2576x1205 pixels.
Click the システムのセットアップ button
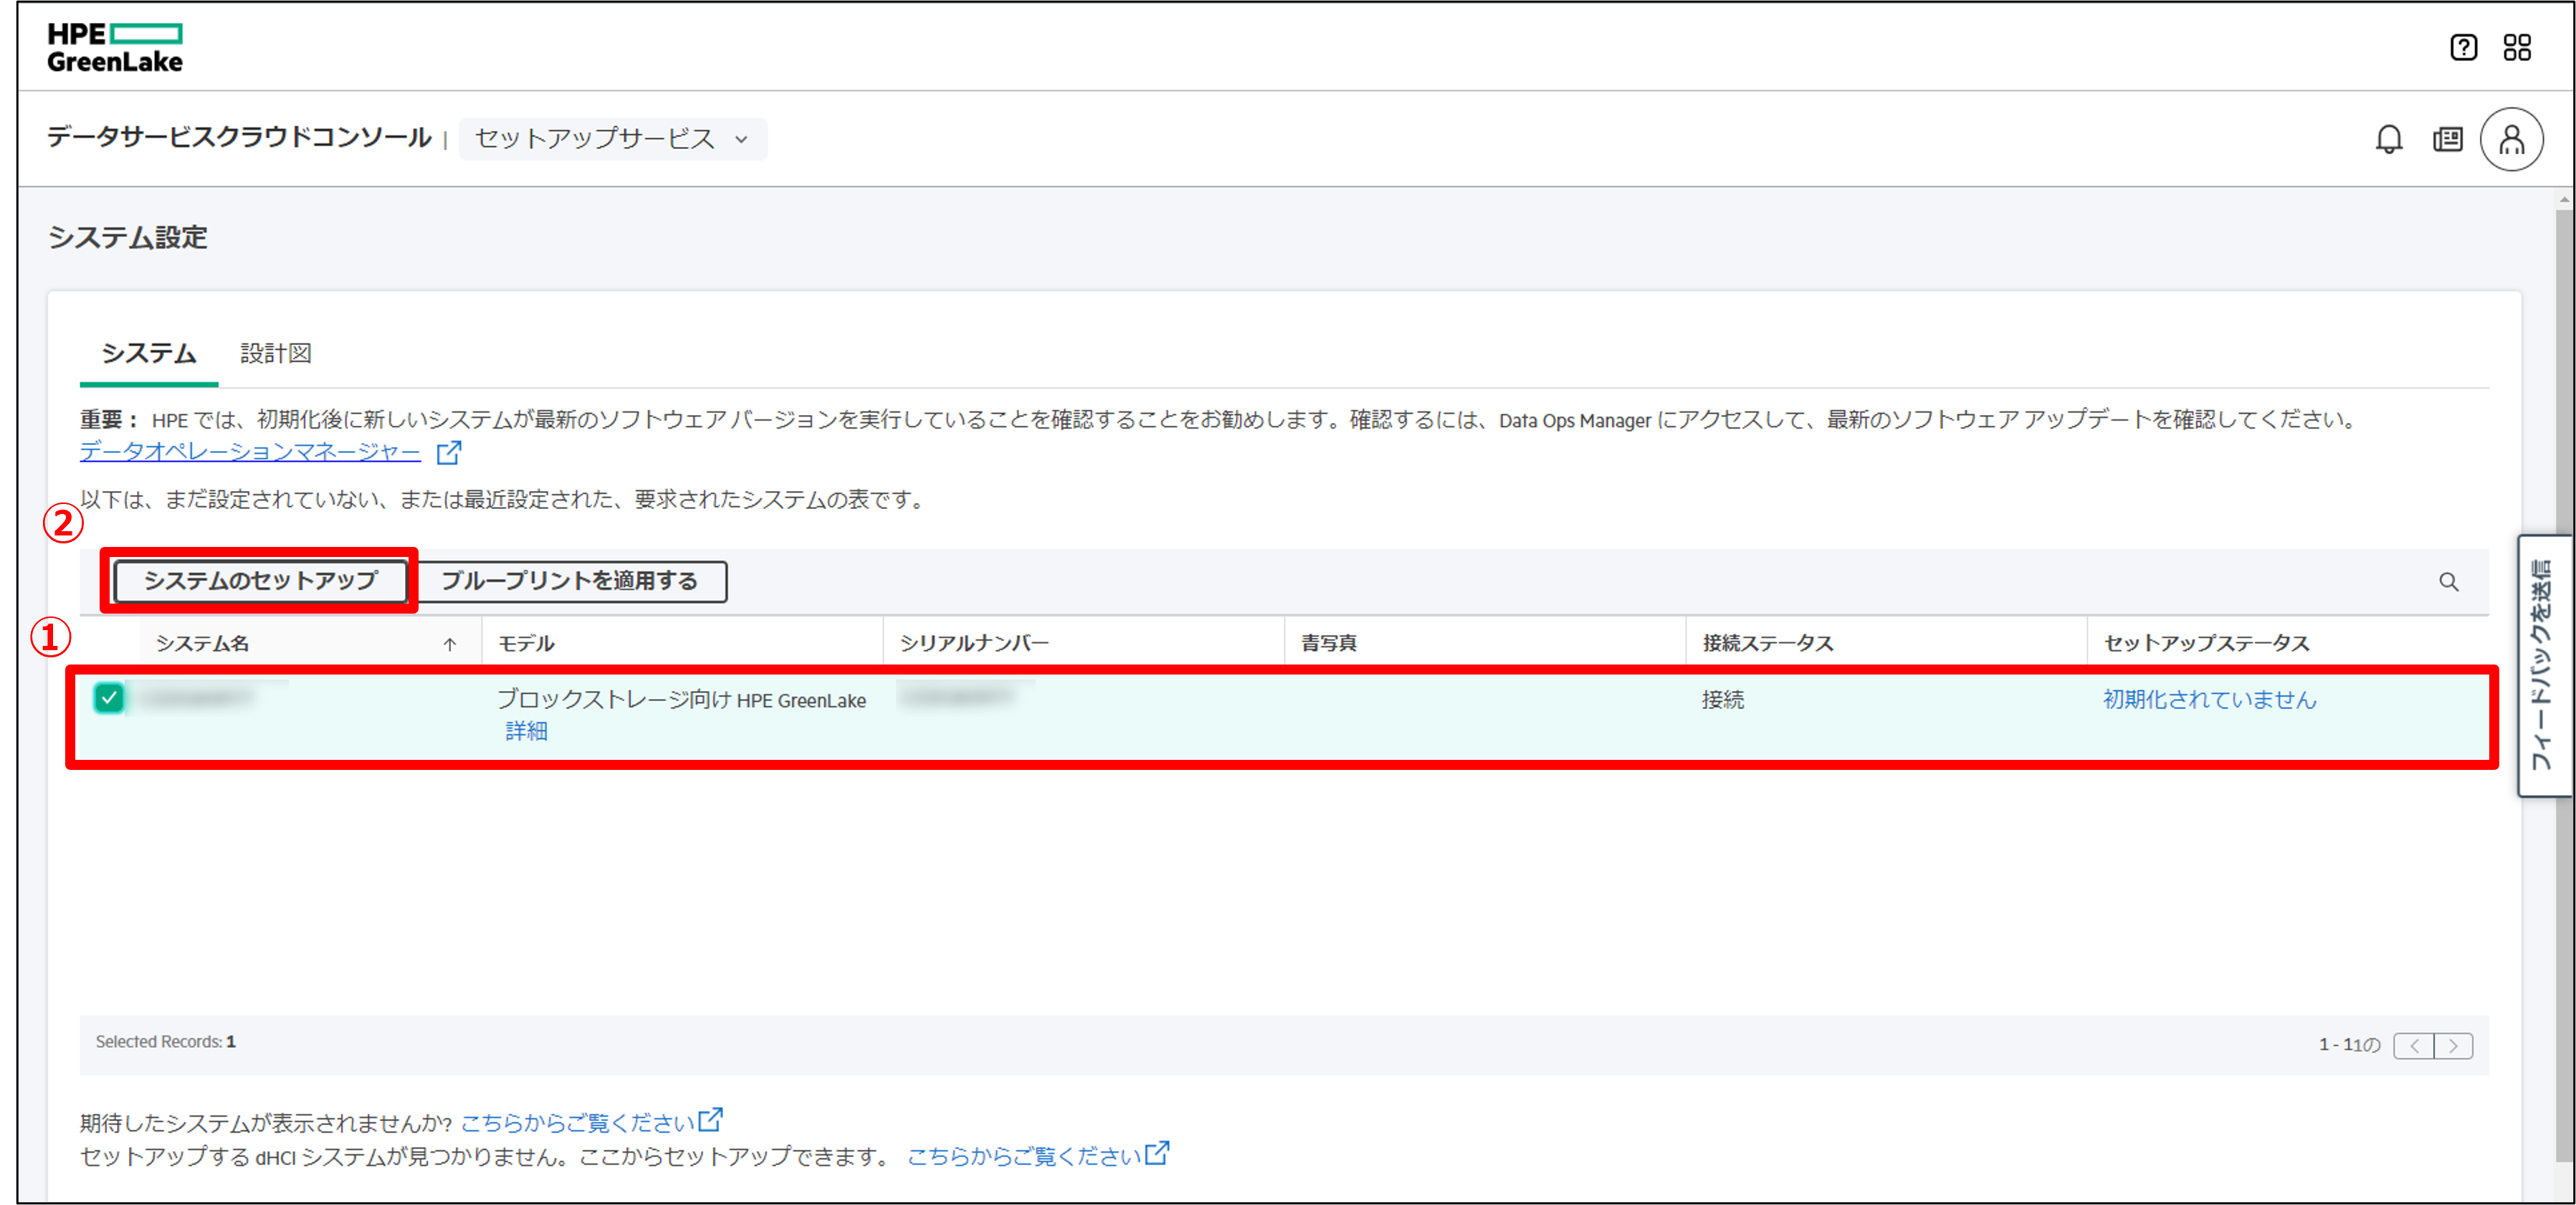(x=260, y=581)
